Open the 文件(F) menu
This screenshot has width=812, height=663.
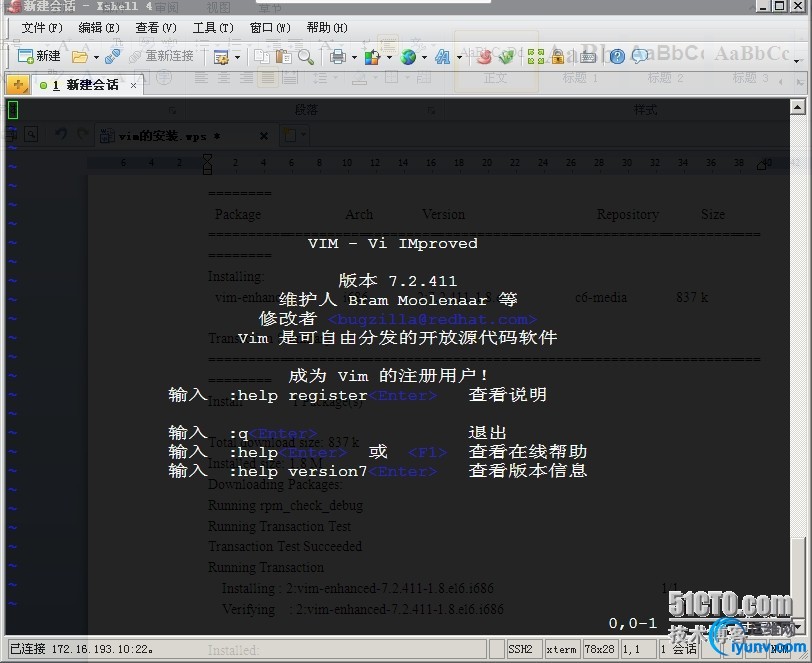pyautogui.click(x=41, y=27)
